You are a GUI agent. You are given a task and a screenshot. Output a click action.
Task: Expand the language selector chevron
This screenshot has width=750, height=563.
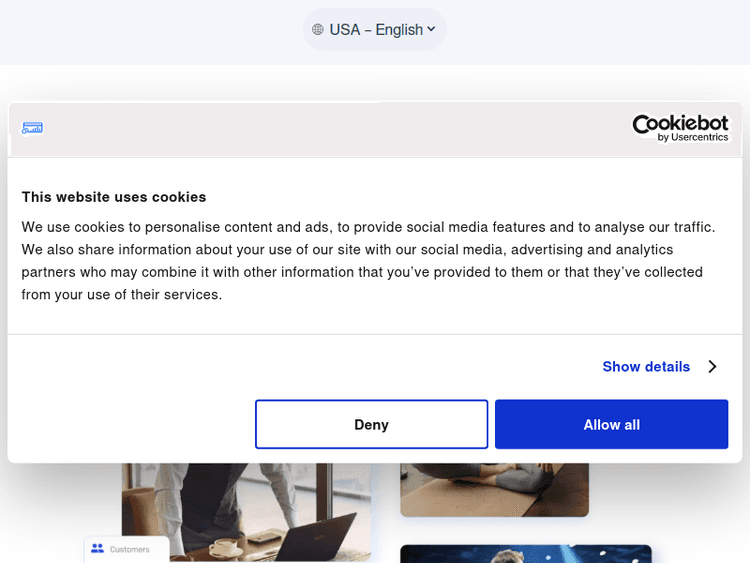click(432, 29)
